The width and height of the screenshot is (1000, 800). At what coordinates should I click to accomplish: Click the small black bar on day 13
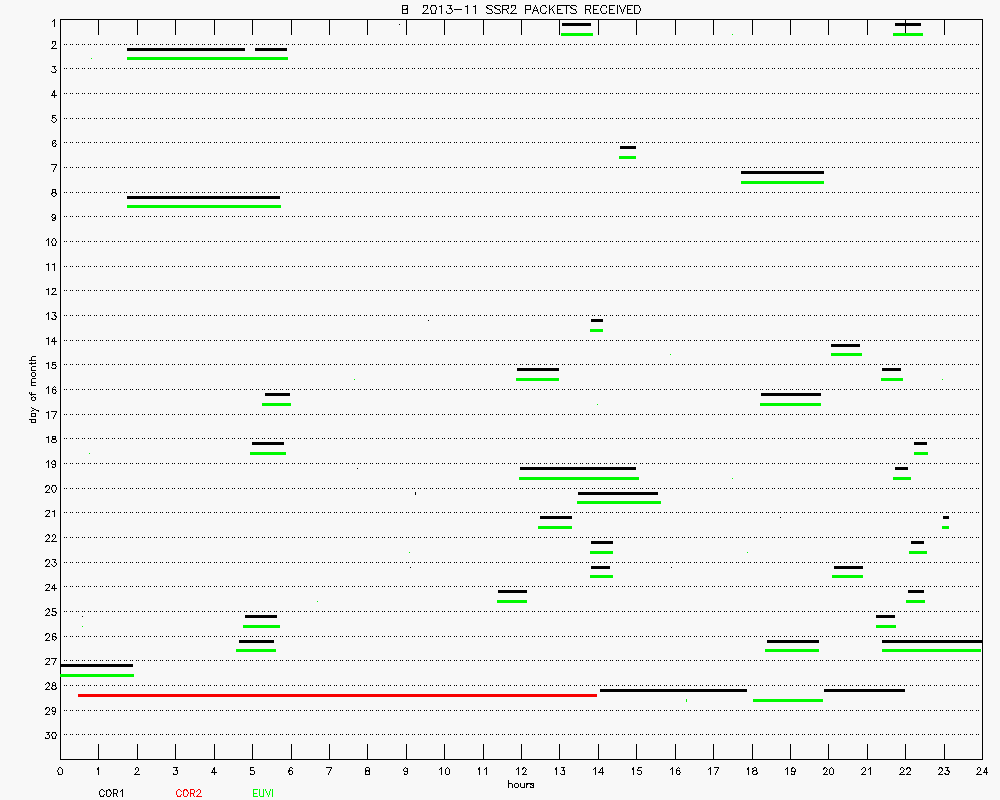point(596,321)
